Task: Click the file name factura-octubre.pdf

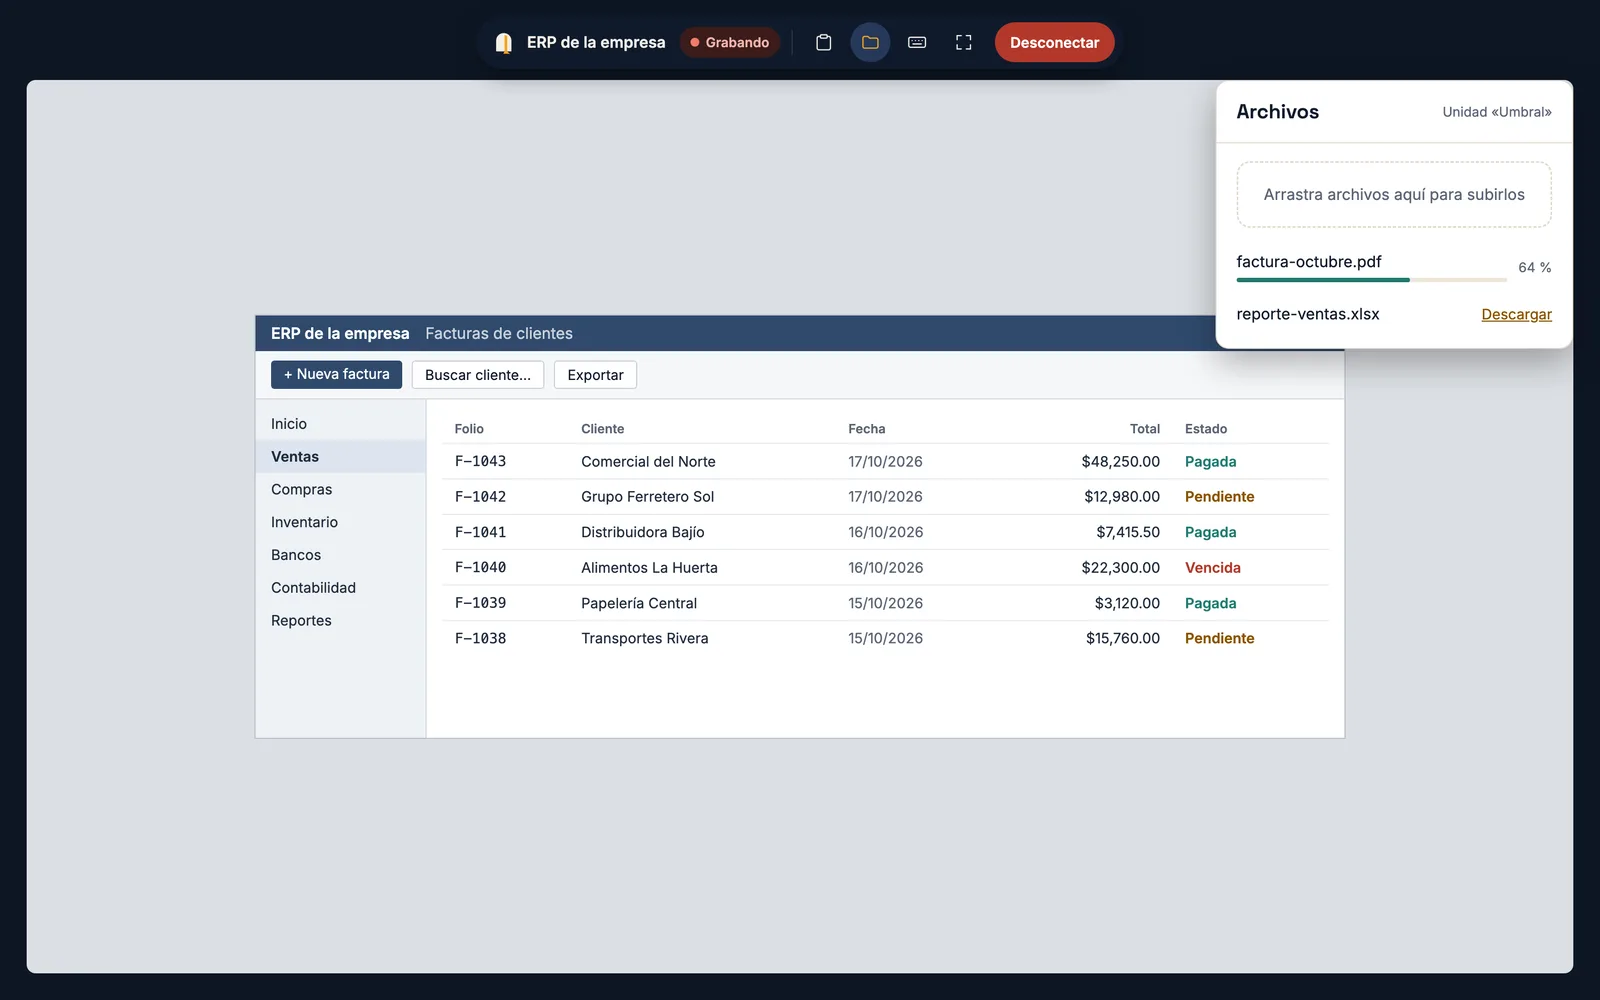Action: pos(1309,262)
